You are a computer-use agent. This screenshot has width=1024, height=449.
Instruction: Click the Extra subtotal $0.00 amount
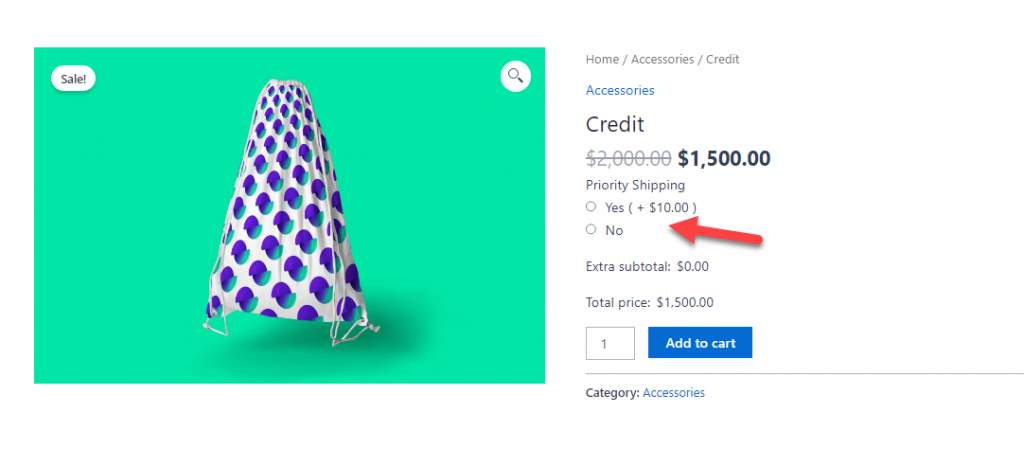[693, 267]
